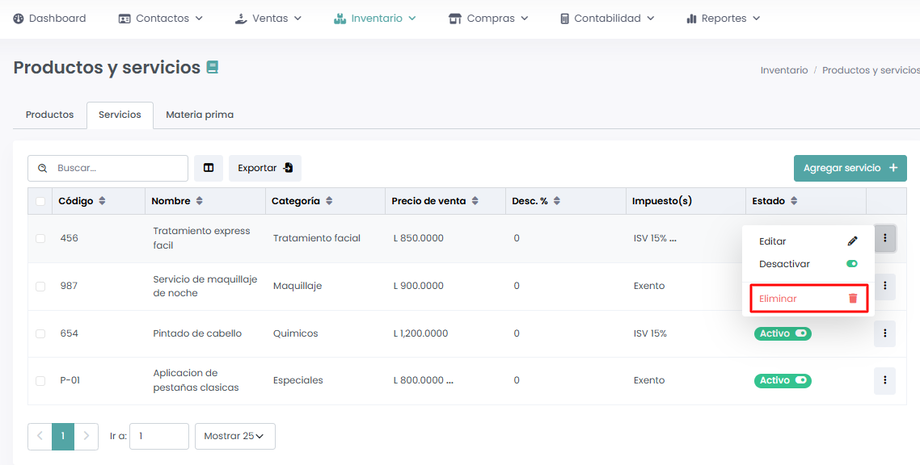Check the box for service 987
Image resolution: width=920 pixels, height=465 pixels.
click(40, 286)
